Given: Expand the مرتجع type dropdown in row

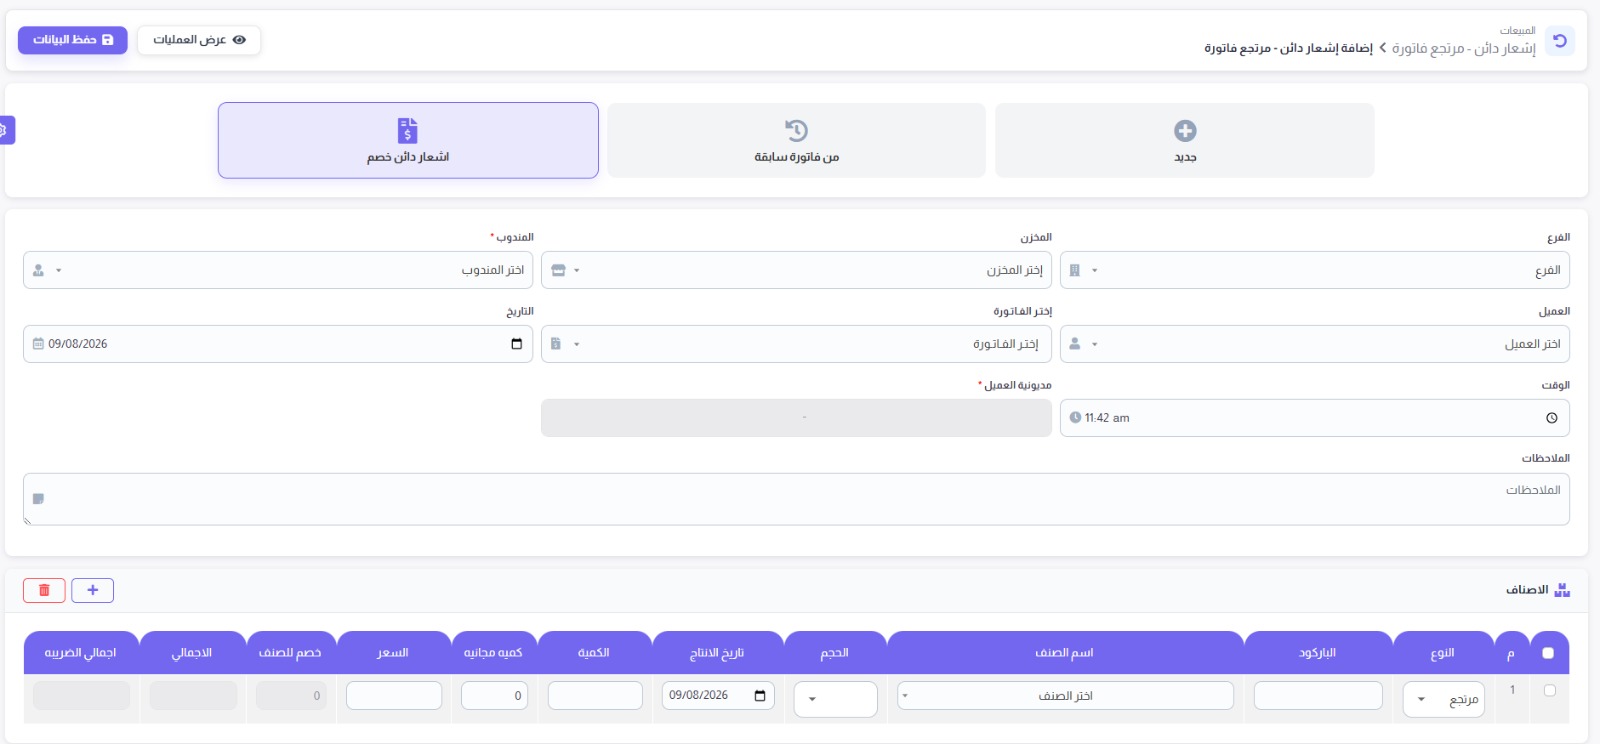Looking at the screenshot, I should (x=1443, y=699).
